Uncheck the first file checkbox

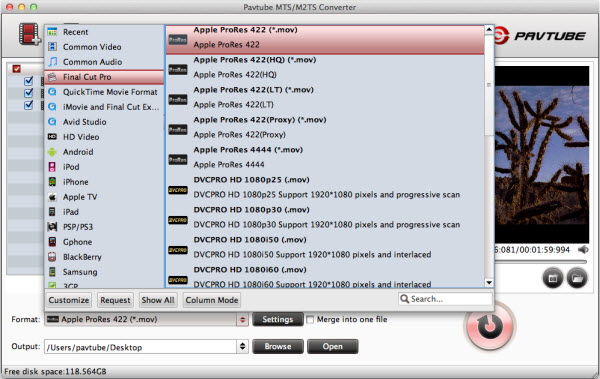(28, 81)
